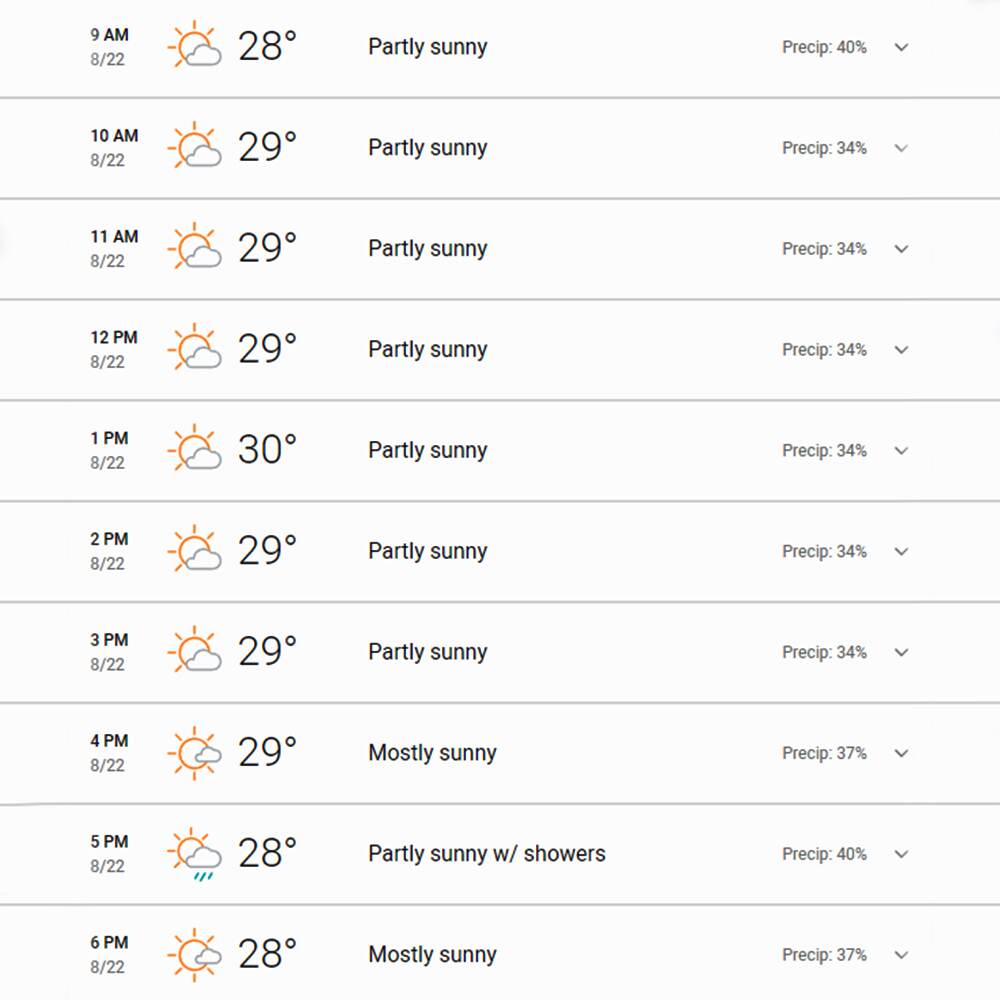1000x1000 pixels.
Task: Click 'Partly sunny w/ showers' description
Action: coord(487,854)
